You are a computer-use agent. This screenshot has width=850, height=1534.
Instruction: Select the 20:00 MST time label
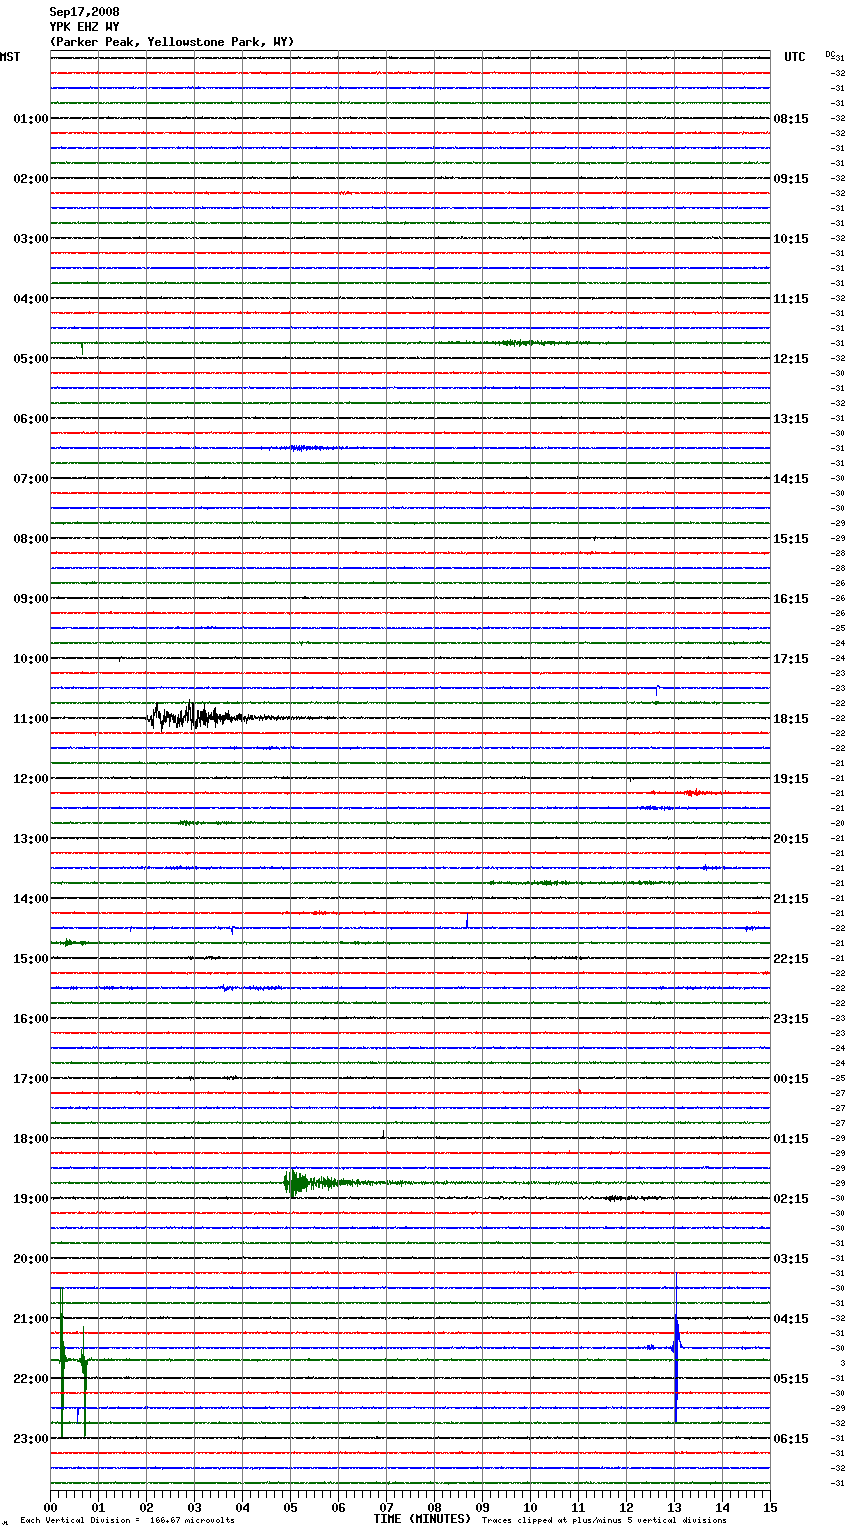31,1259
